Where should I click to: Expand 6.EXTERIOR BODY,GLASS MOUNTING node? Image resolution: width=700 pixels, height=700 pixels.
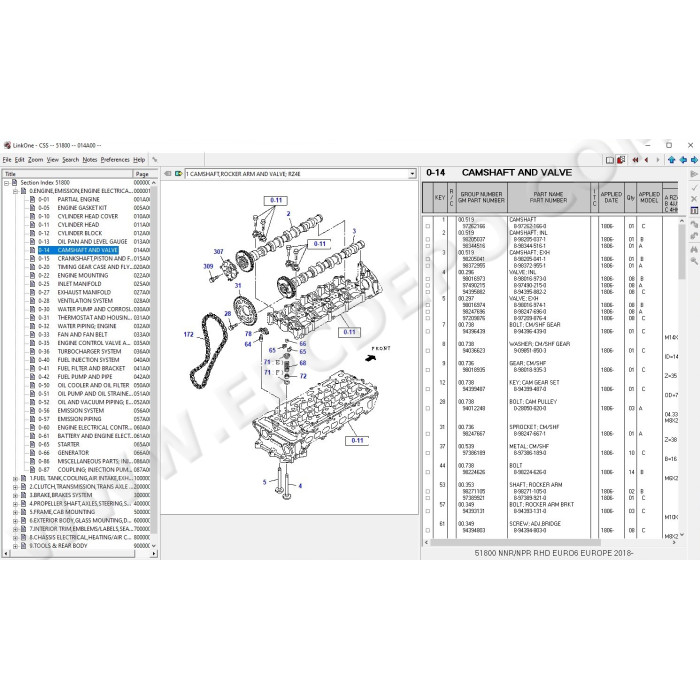click(15, 521)
